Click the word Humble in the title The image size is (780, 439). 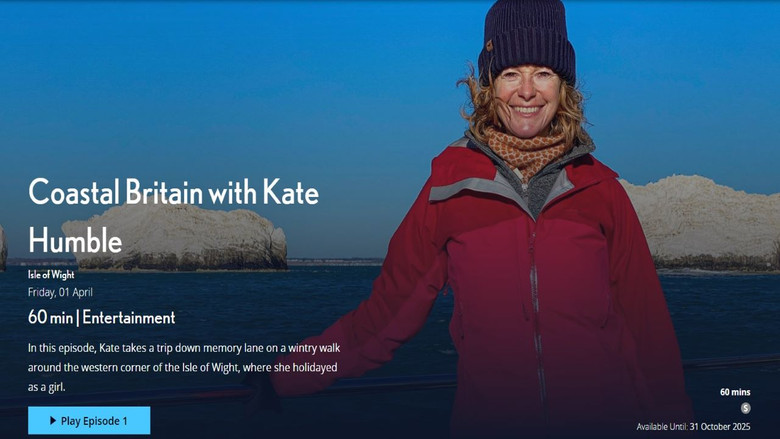coord(75,240)
